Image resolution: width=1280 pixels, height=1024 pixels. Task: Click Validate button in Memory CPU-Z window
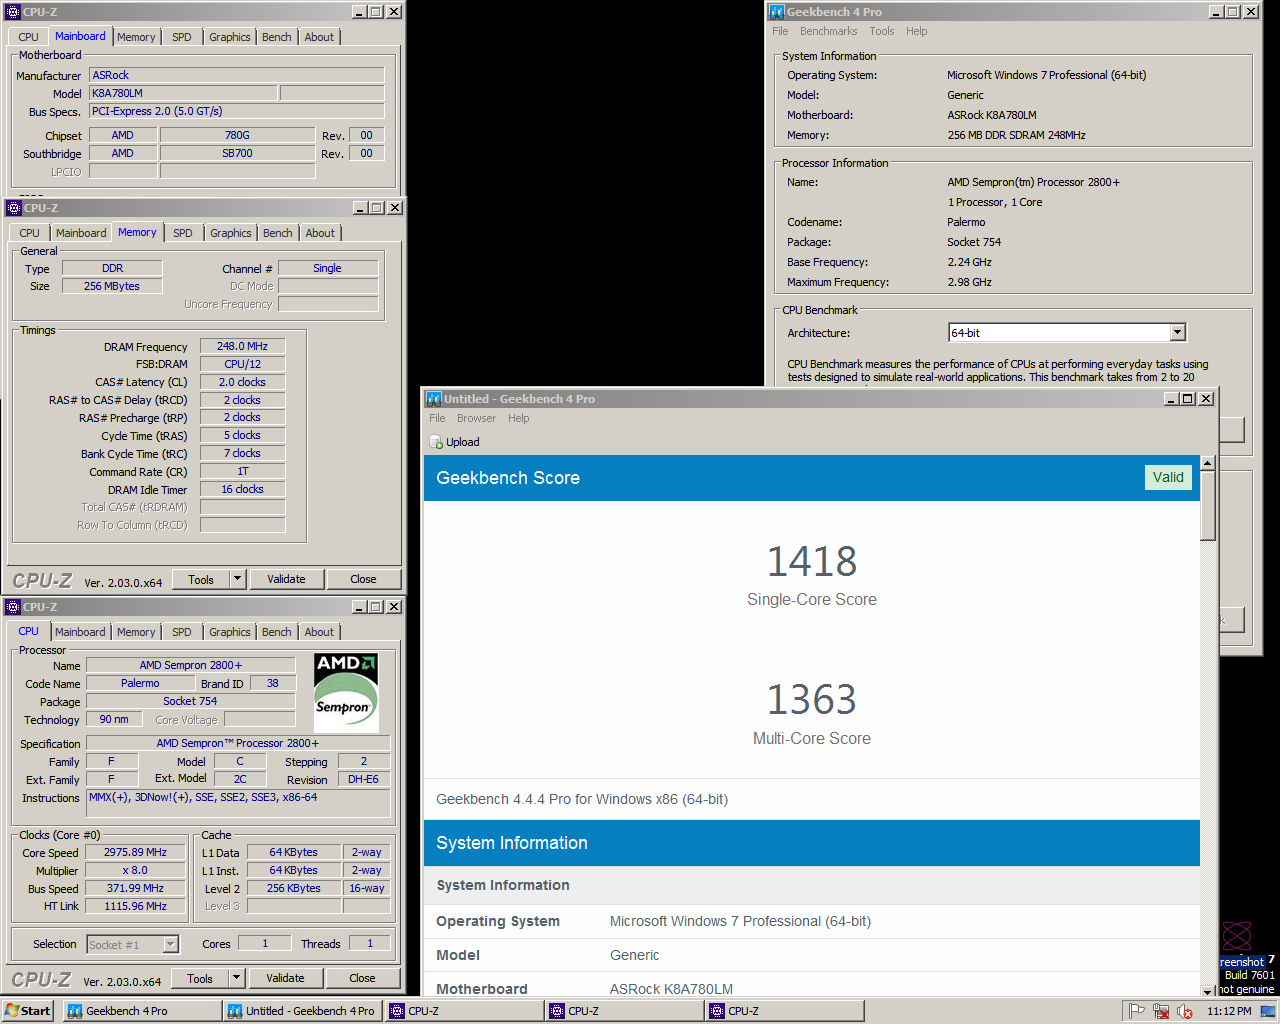click(x=286, y=579)
